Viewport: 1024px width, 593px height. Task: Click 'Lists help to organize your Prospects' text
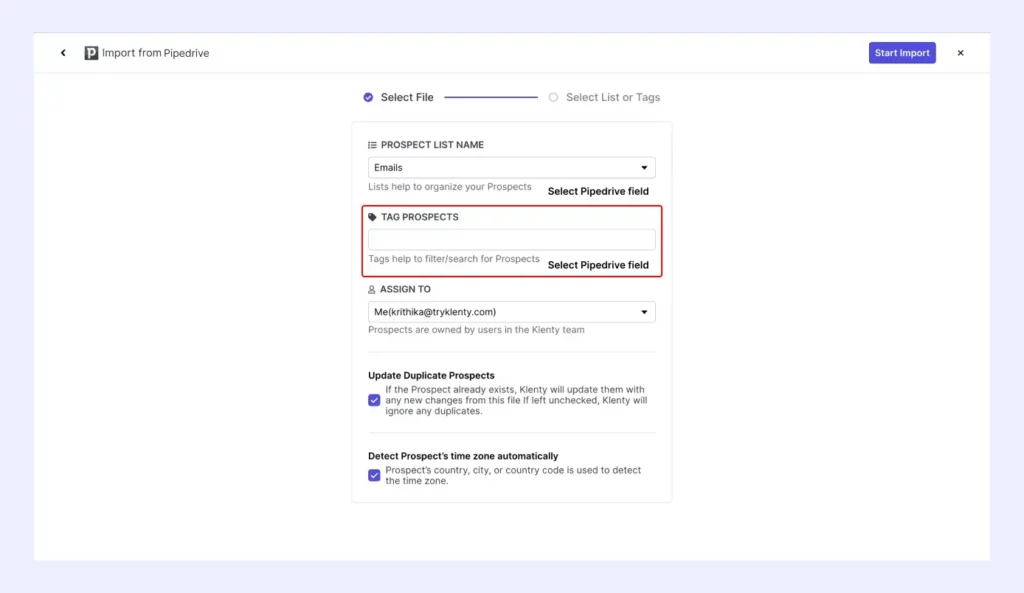[449, 187]
